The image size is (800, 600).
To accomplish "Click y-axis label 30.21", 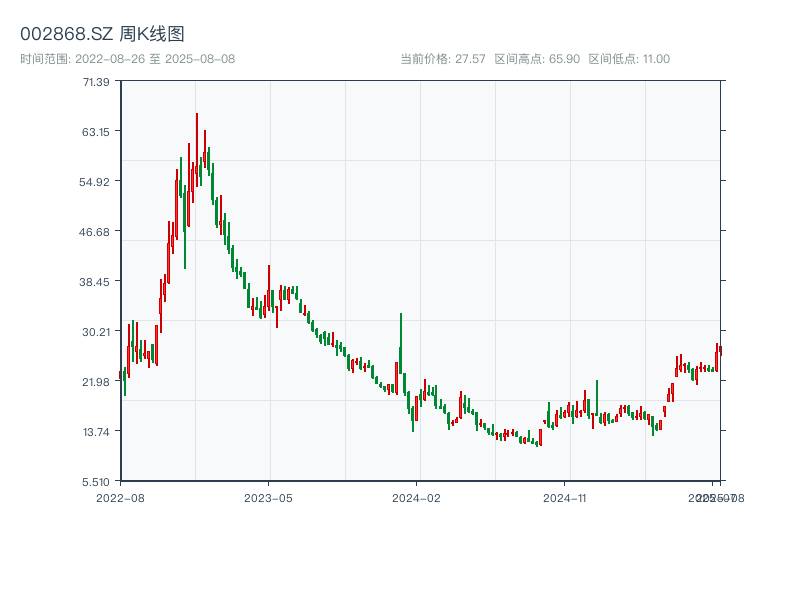I will pos(96,332).
